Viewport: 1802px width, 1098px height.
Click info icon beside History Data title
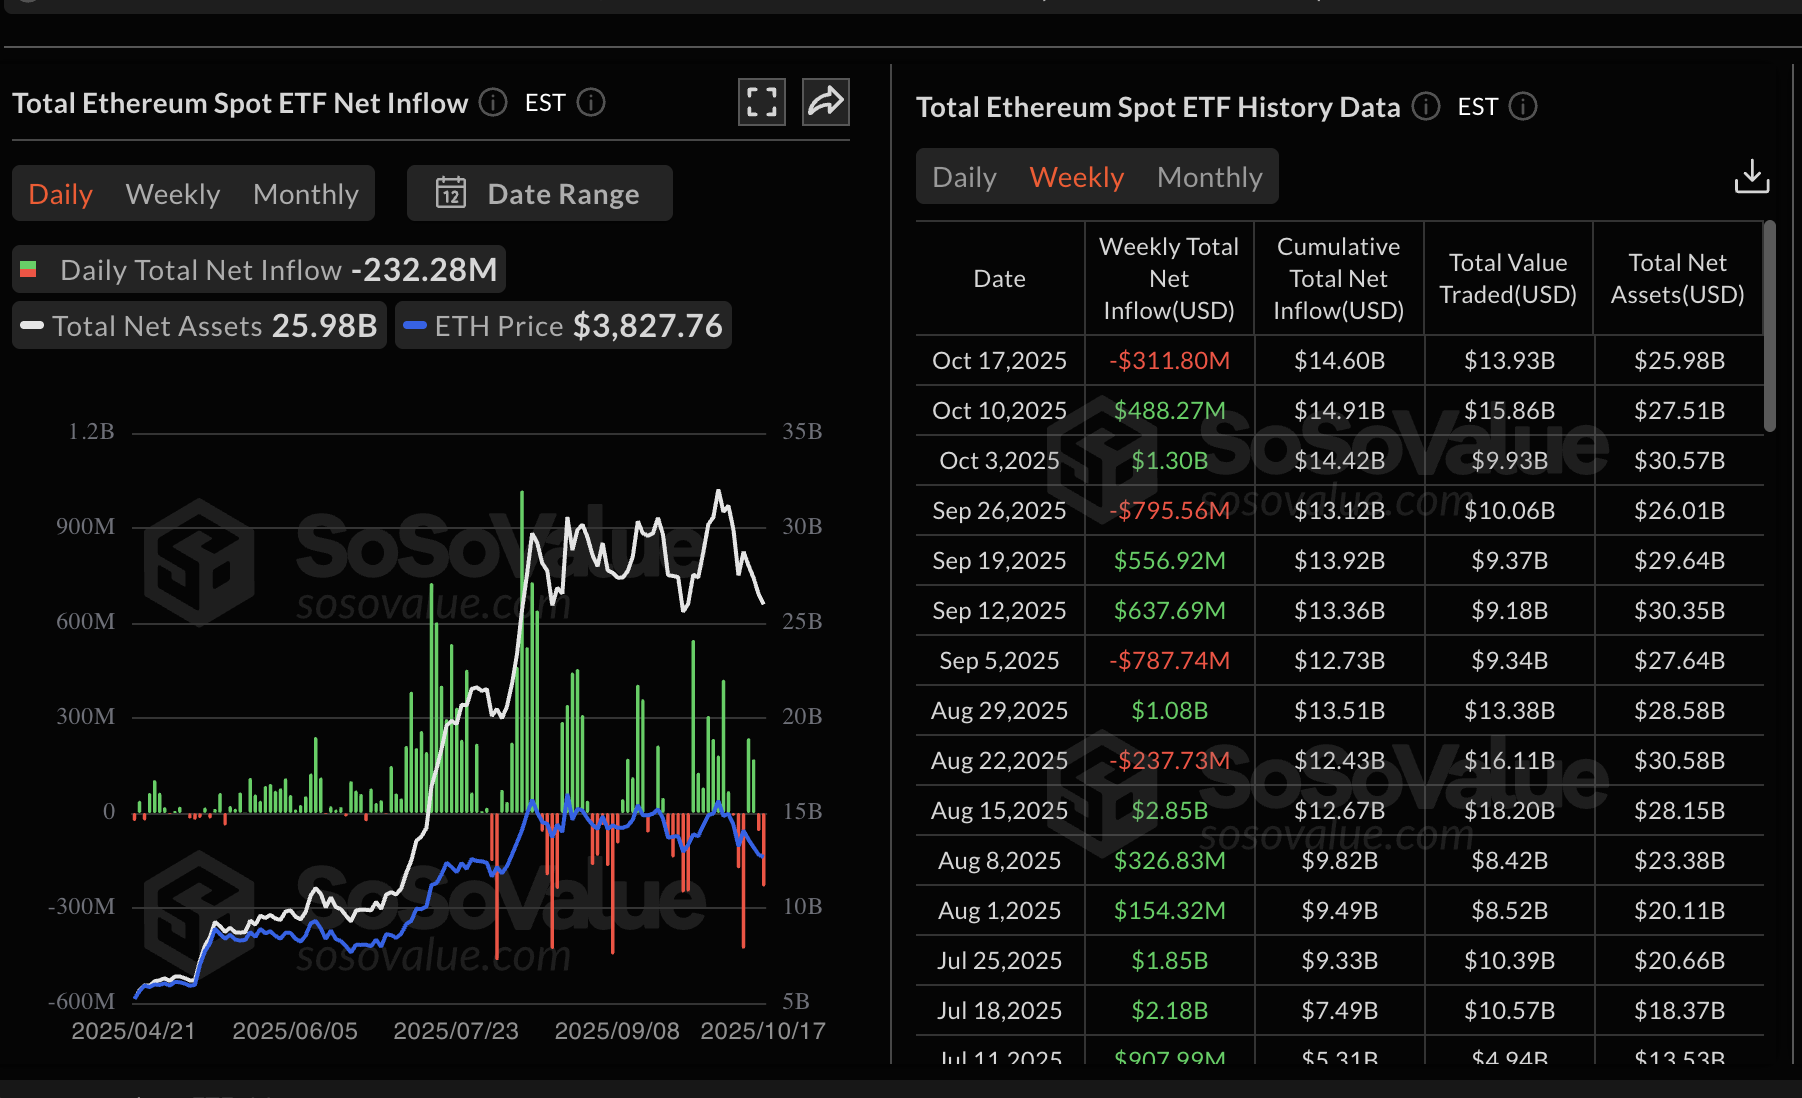pyautogui.click(x=1425, y=106)
